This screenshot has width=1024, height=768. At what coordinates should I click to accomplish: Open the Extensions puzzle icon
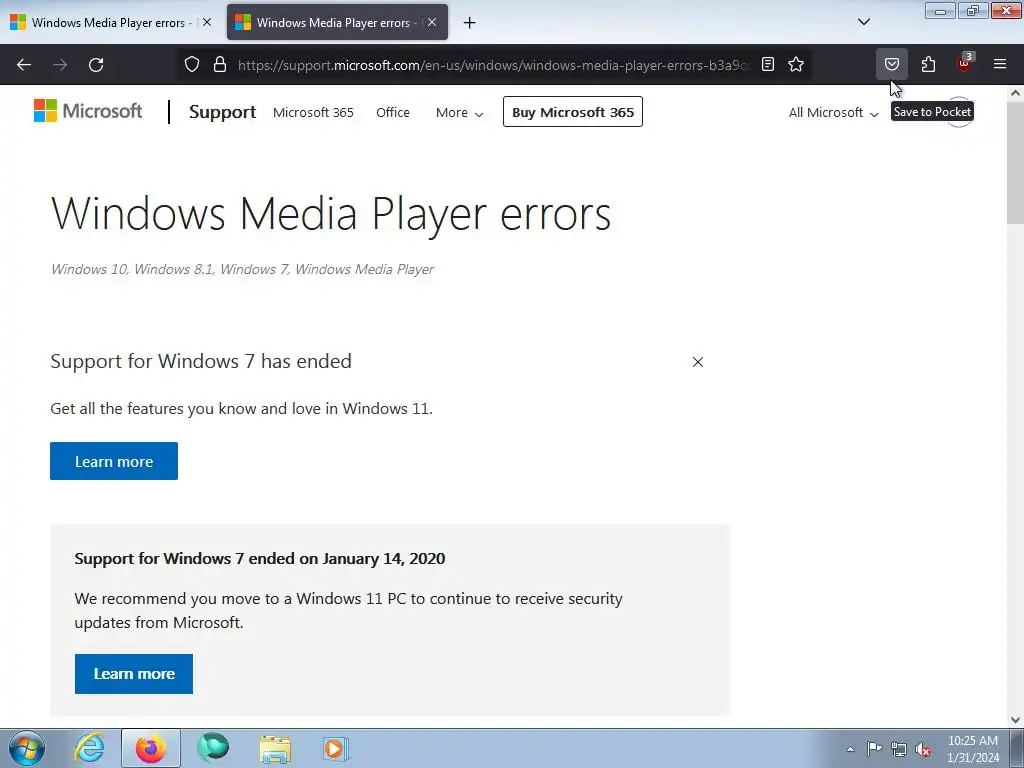[928, 65]
